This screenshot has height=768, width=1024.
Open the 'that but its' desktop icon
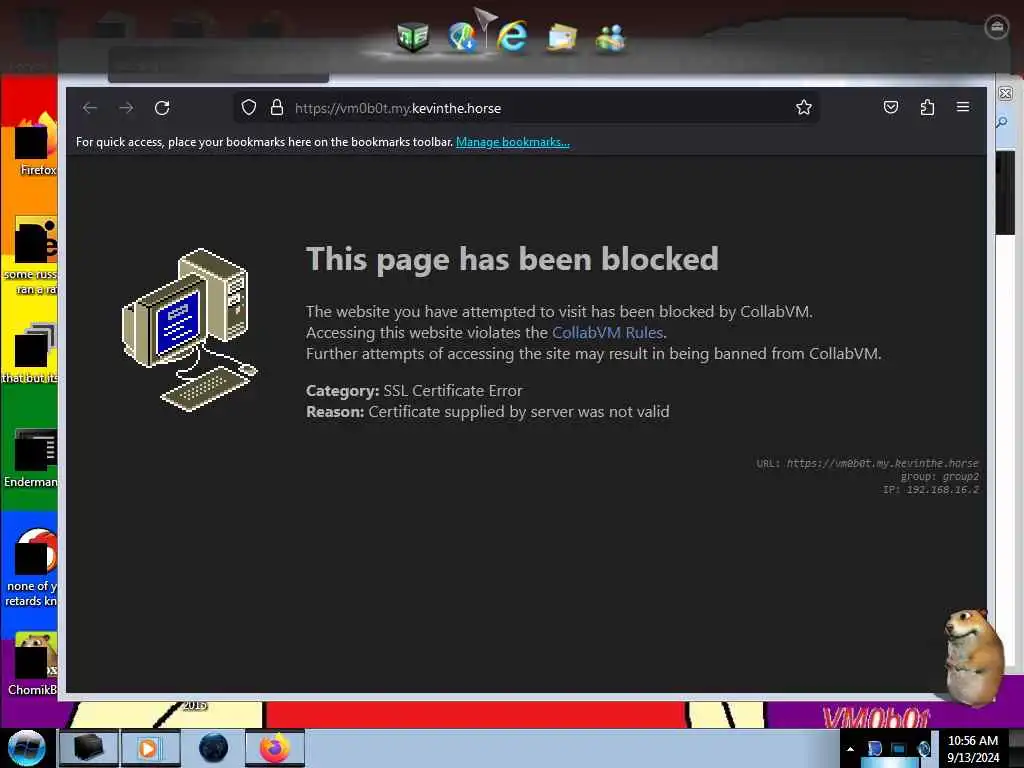pyautogui.click(x=31, y=353)
